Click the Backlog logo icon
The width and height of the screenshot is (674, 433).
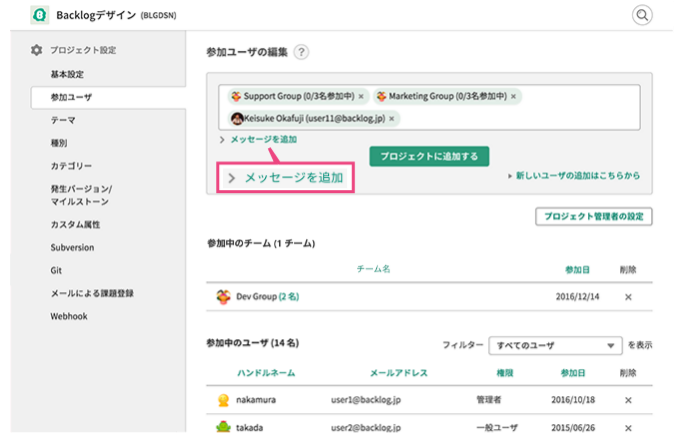[x=40, y=15]
